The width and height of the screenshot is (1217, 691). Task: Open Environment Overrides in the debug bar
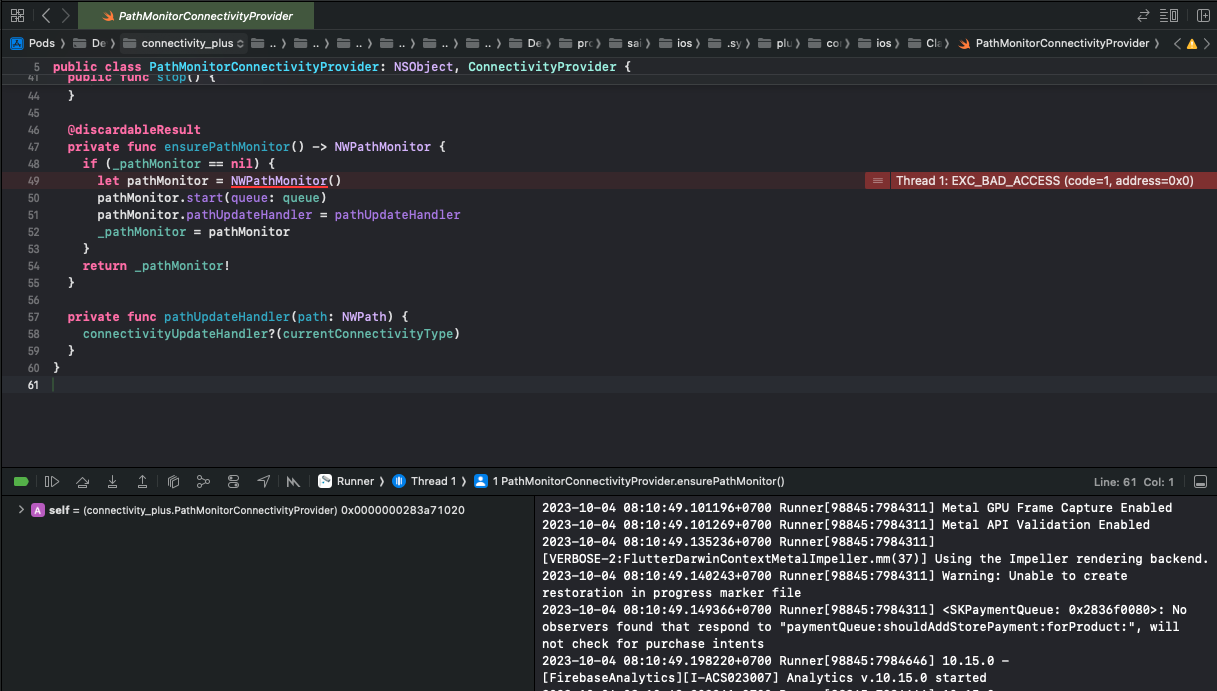(x=233, y=481)
